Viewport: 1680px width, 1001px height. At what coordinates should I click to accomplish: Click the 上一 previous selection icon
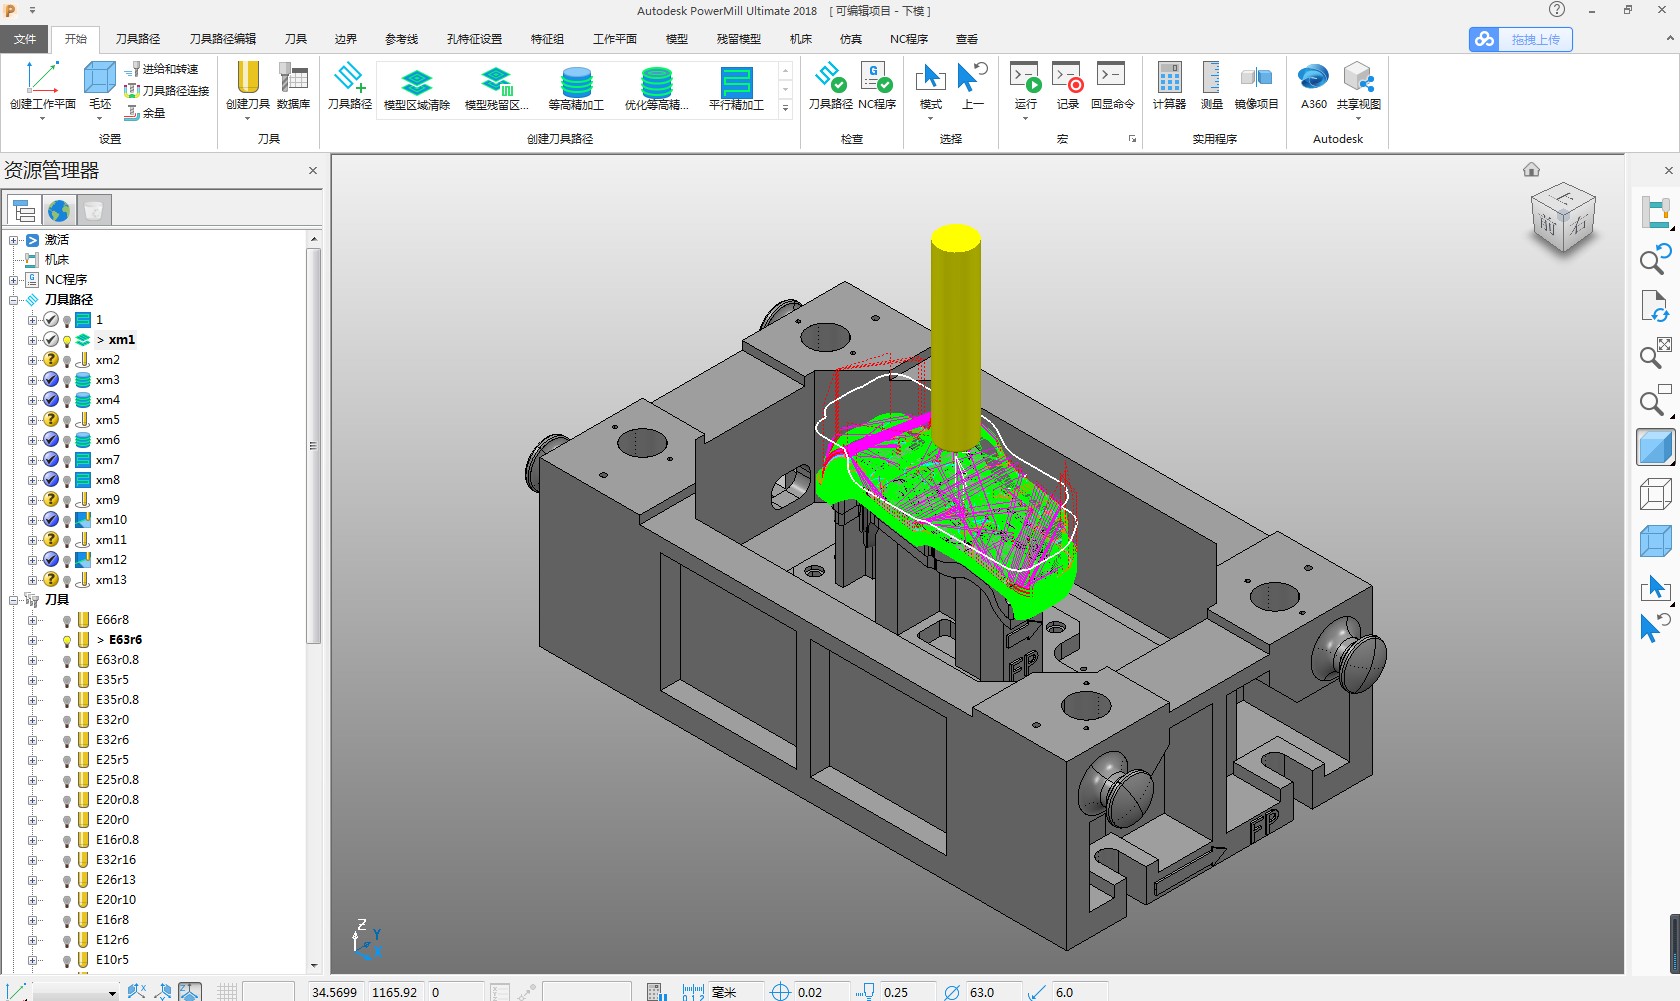[x=973, y=78]
